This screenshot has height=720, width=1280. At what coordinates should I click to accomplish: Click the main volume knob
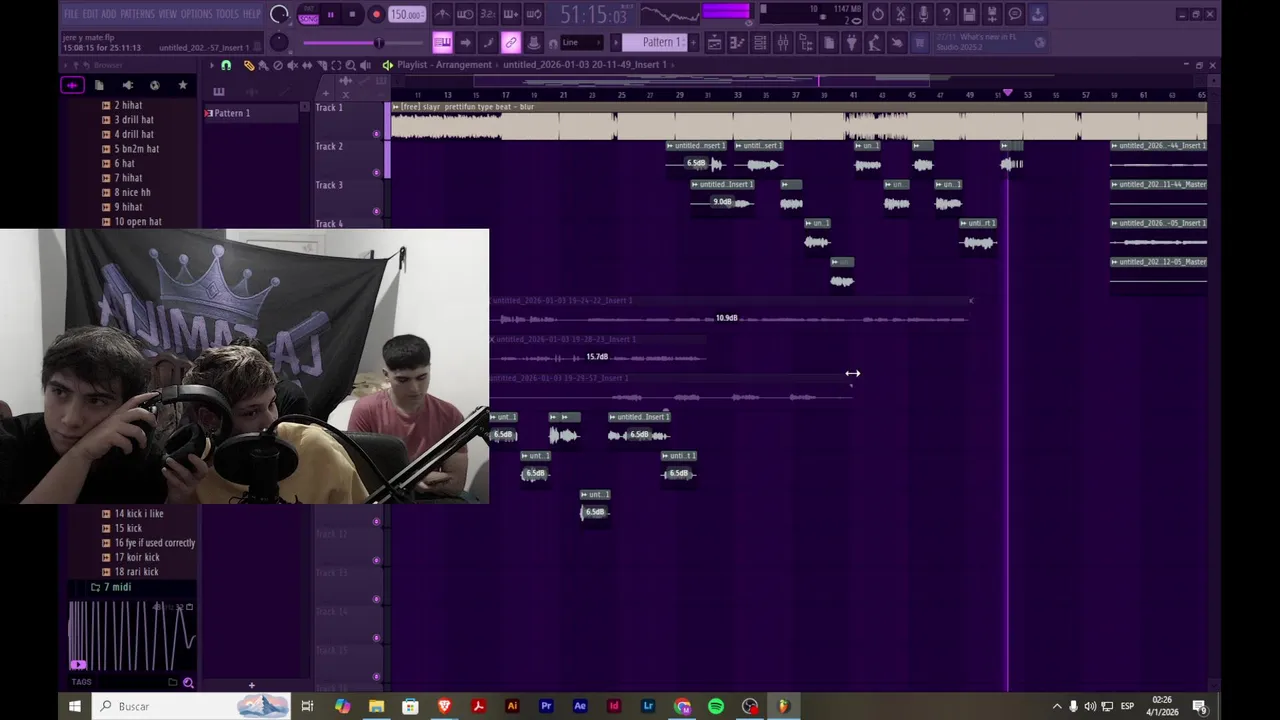point(280,14)
